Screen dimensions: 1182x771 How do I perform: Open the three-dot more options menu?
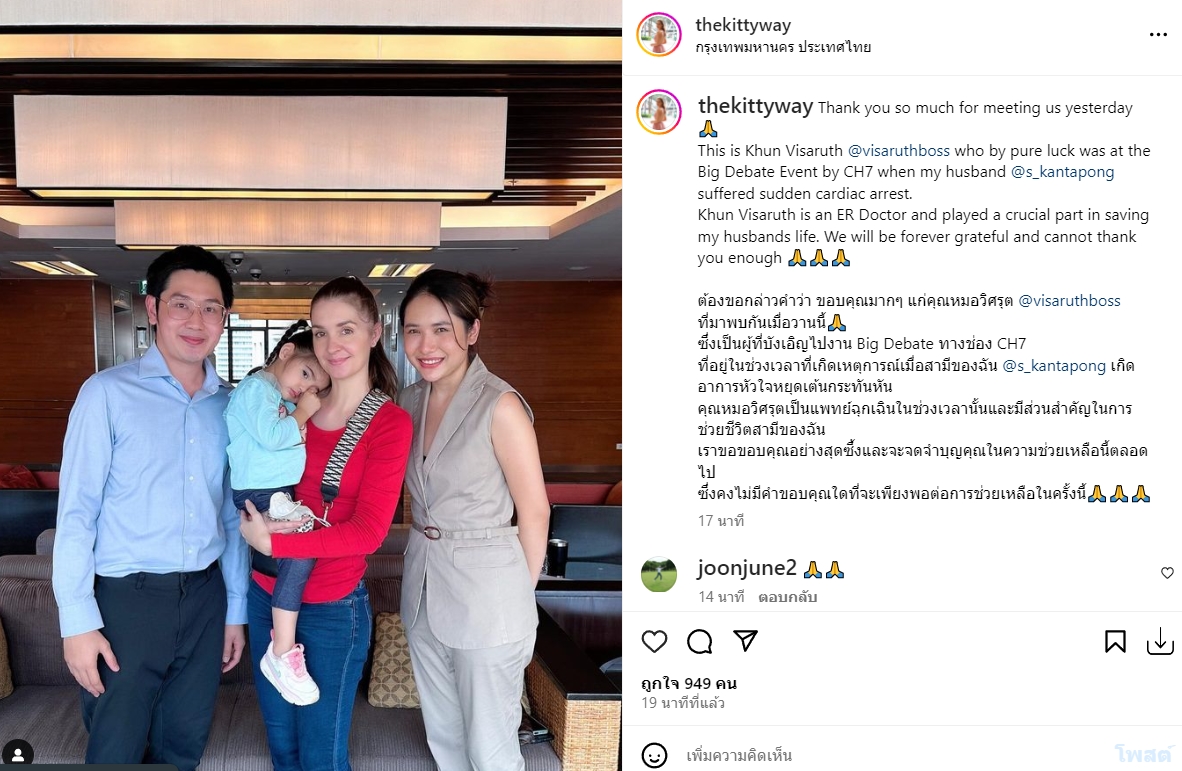click(1158, 35)
